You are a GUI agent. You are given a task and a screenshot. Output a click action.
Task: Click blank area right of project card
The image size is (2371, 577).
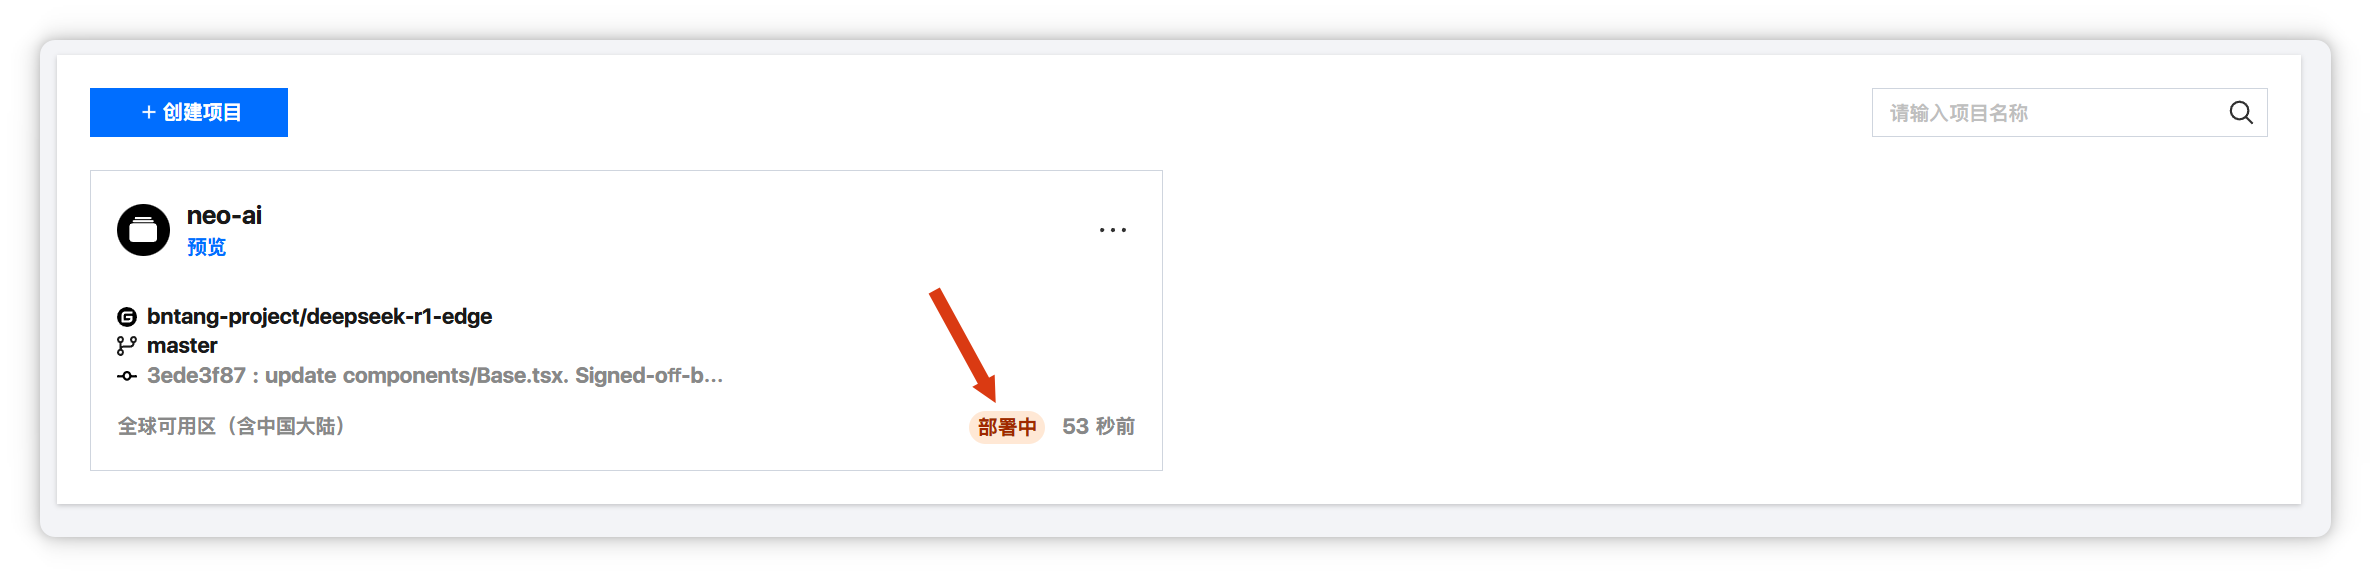click(x=1700, y=320)
